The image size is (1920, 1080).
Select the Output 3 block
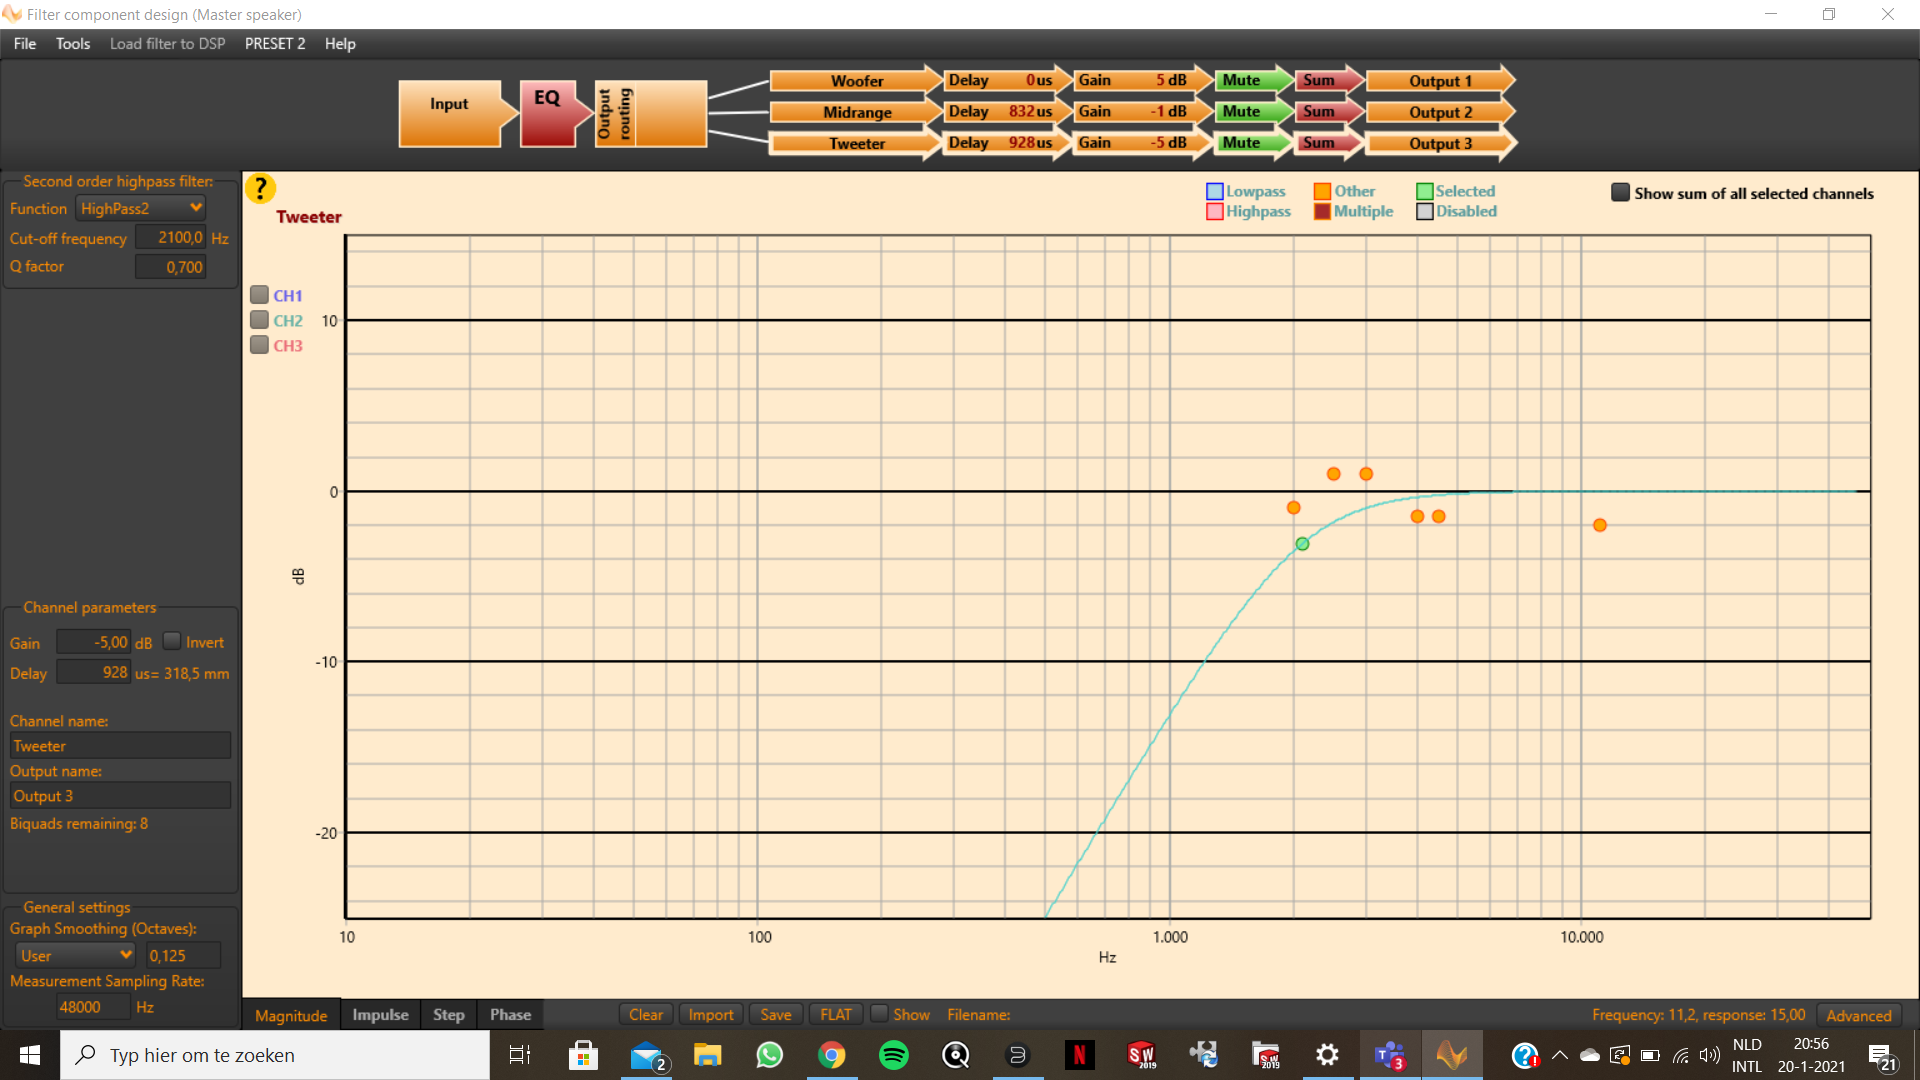(1440, 143)
